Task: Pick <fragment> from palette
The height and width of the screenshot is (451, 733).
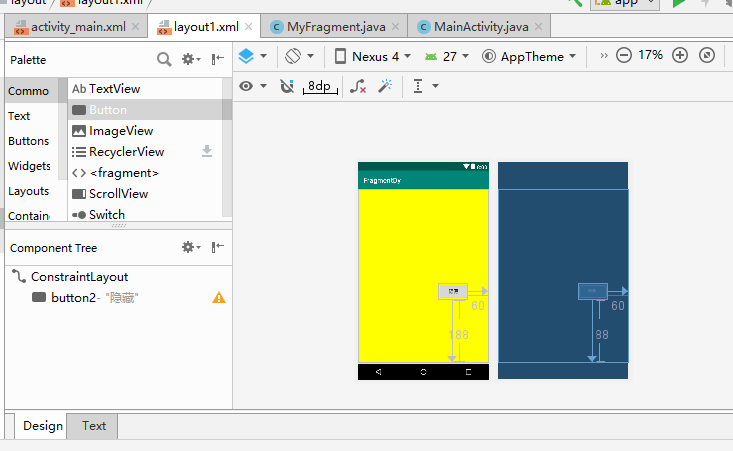Action: (145, 173)
